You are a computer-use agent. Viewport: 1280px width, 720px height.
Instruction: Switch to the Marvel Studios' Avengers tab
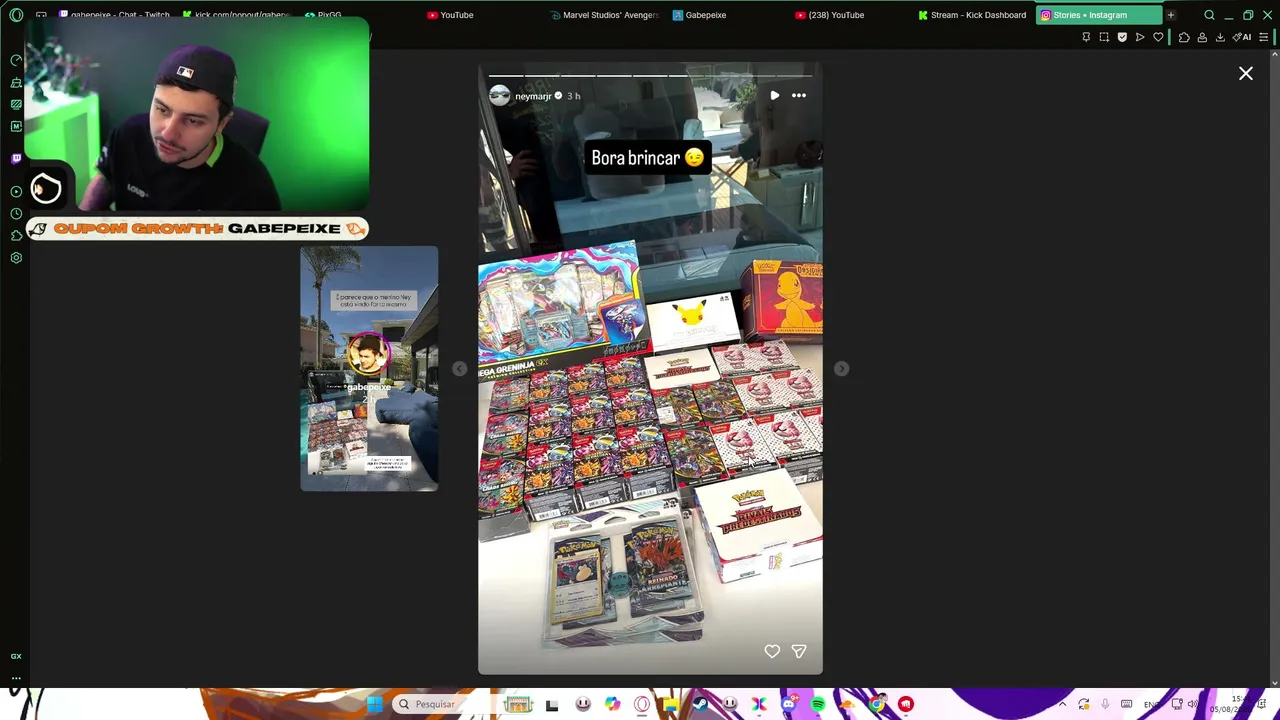(604, 15)
